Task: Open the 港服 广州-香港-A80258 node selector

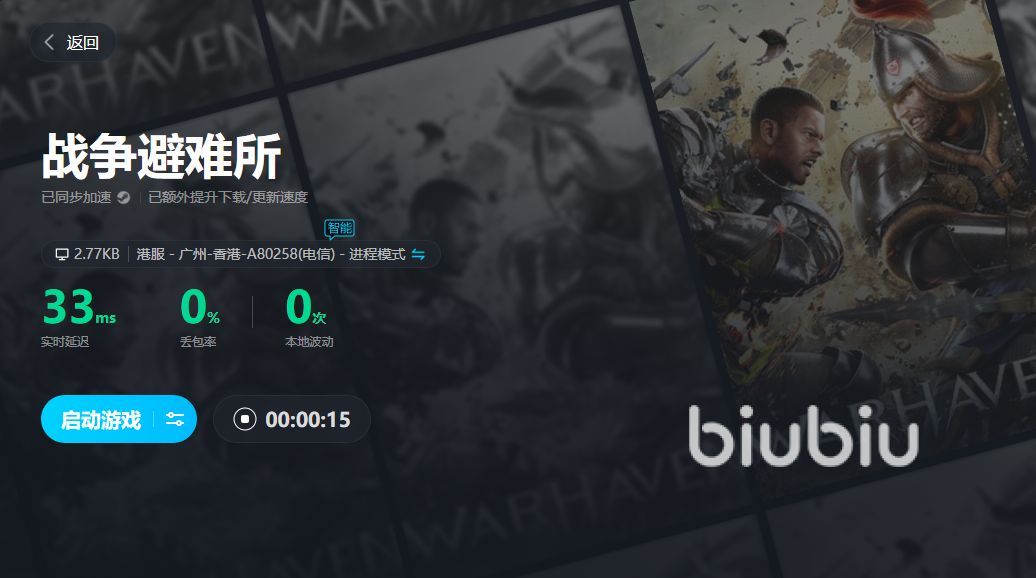Action: (271, 254)
